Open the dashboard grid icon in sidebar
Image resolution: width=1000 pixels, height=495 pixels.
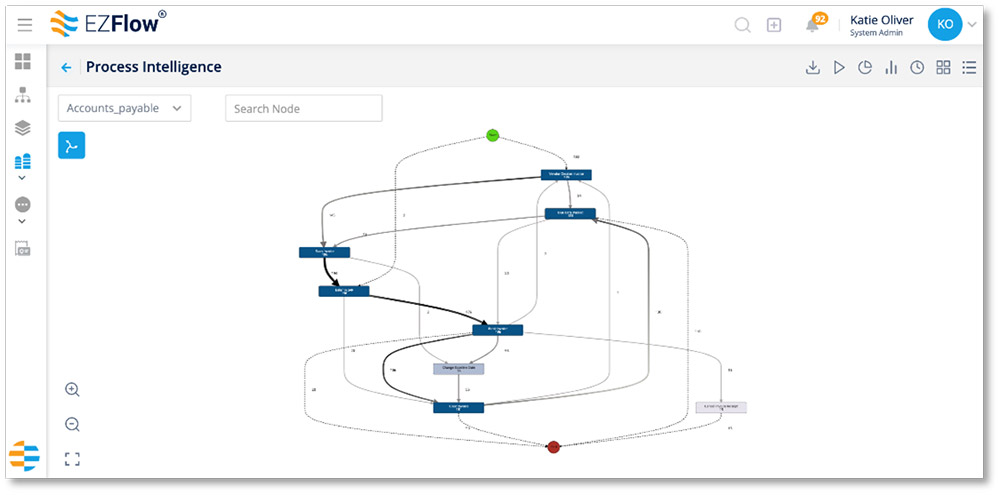(23, 62)
